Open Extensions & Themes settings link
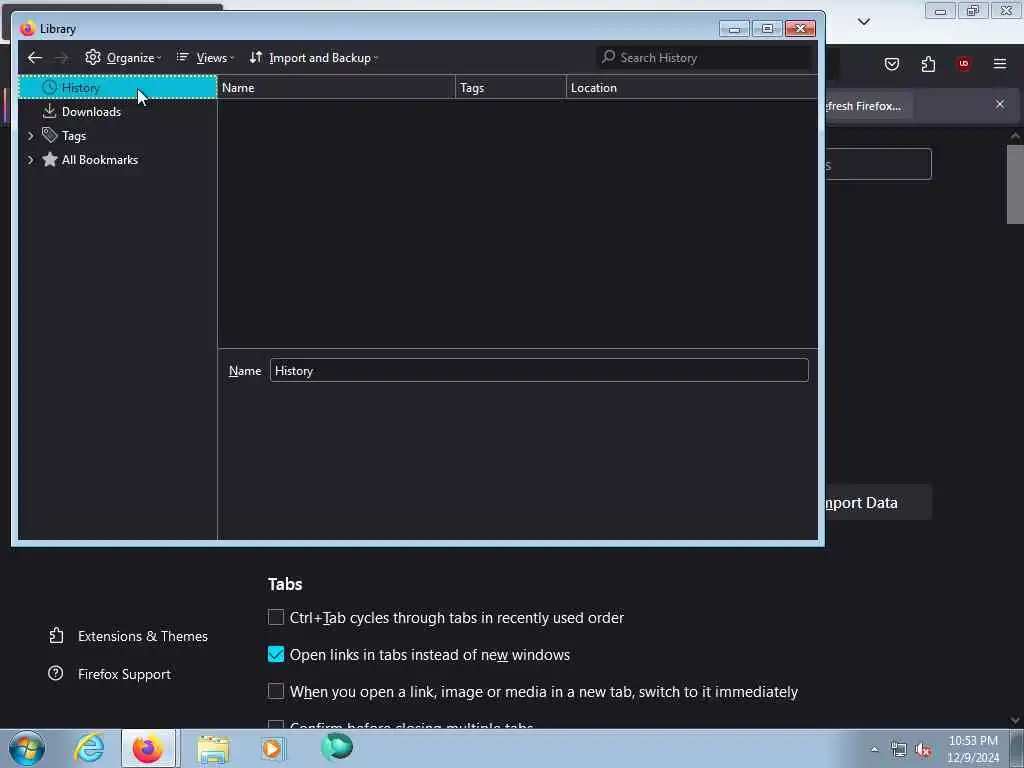This screenshot has width=1024, height=768. point(129,636)
